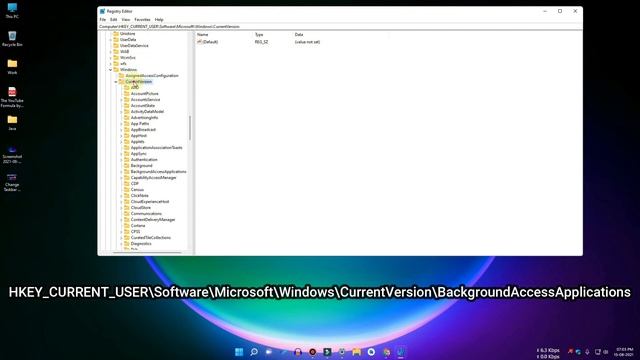
Task: Collapse the Windows key
Action: pyautogui.click(x=111, y=70)
